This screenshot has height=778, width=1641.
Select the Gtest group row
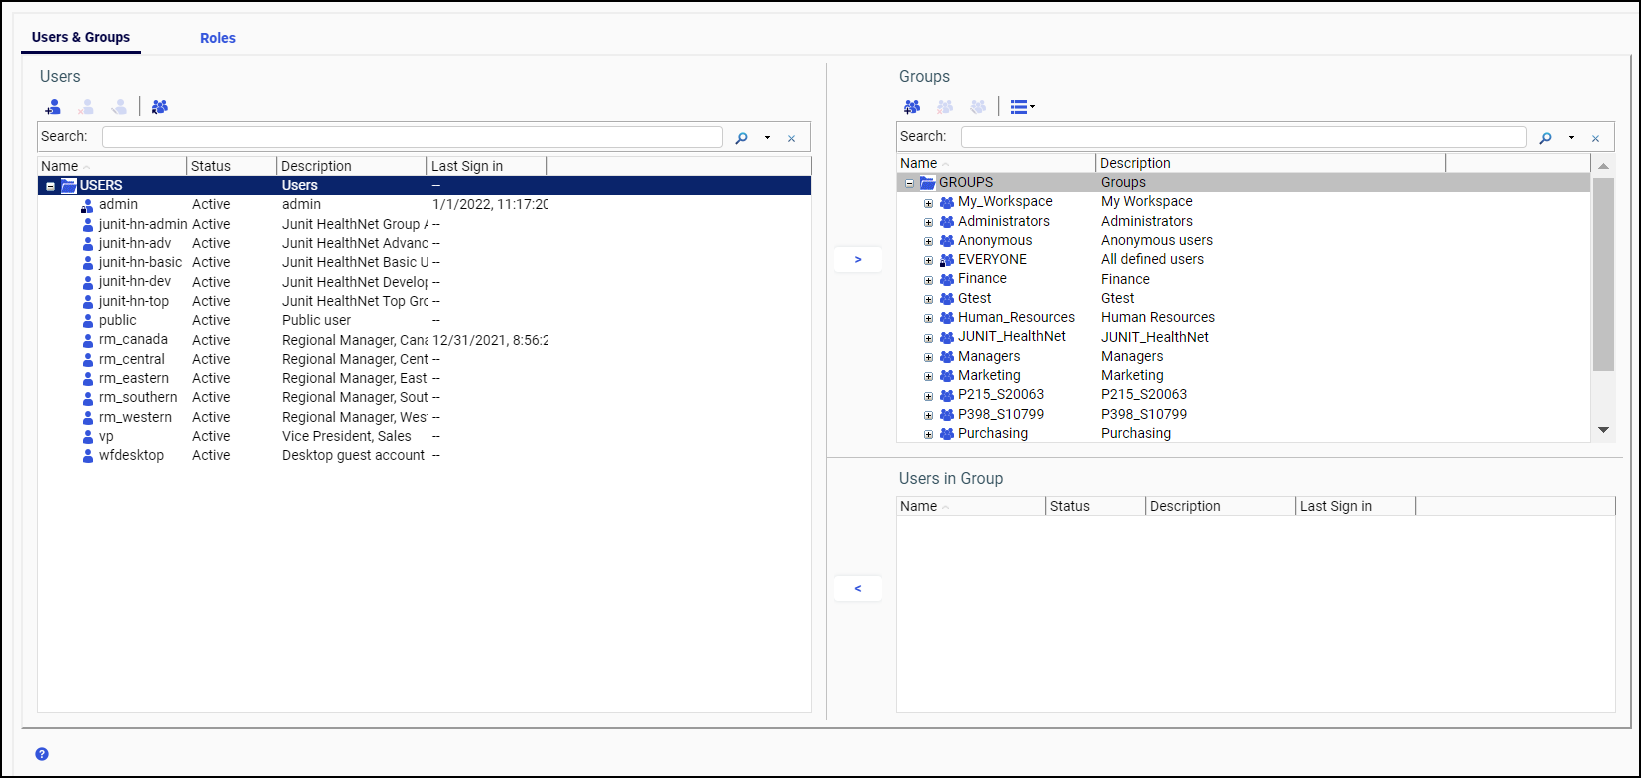(x=1243, y=298)
